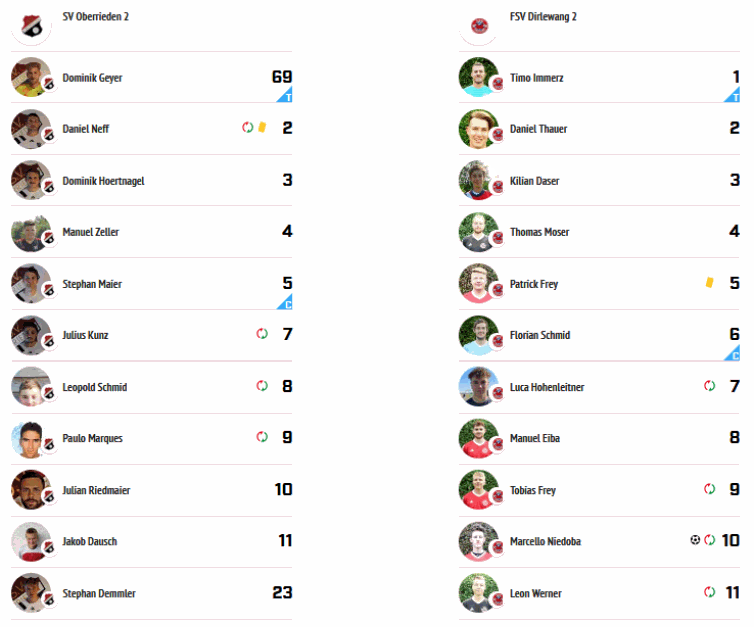This screenshot has height=627, width=754.
Task: Open Timo Immerz player name link
Action: (537, 78)
